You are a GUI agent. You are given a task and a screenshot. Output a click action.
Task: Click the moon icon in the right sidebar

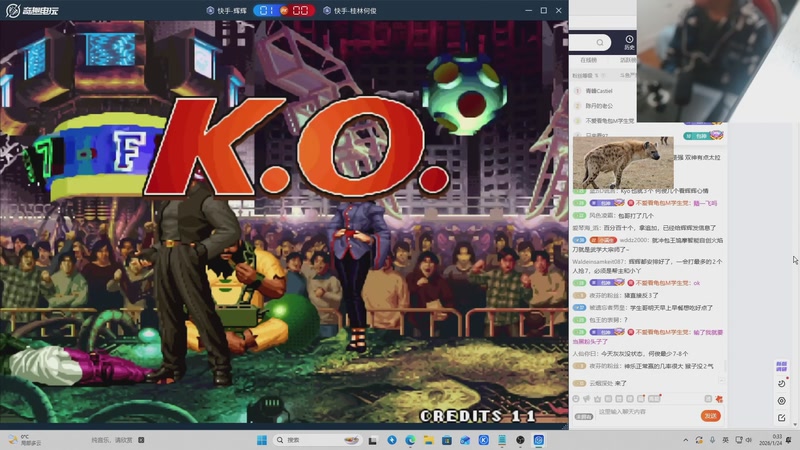(x=782, y=383)
